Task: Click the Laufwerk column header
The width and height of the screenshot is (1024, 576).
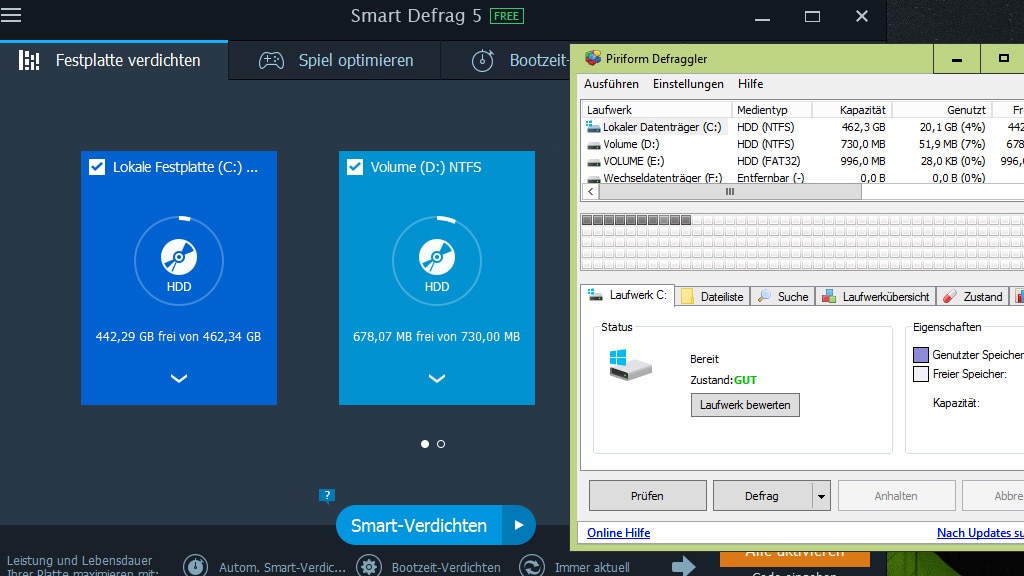Action: [x=656, y=110]
